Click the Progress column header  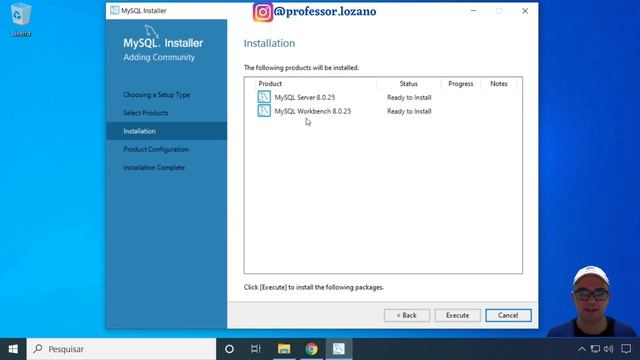click(461, 84)
